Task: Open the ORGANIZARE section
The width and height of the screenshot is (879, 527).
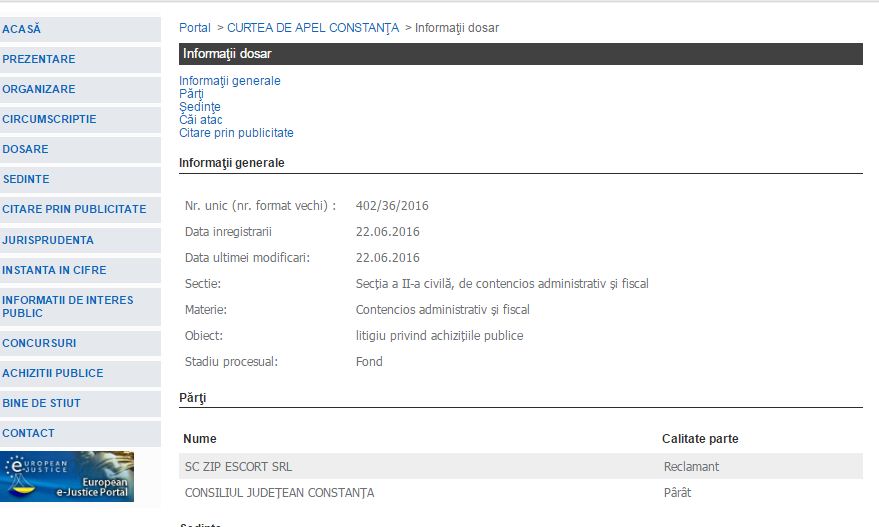Action: point(39,89)
